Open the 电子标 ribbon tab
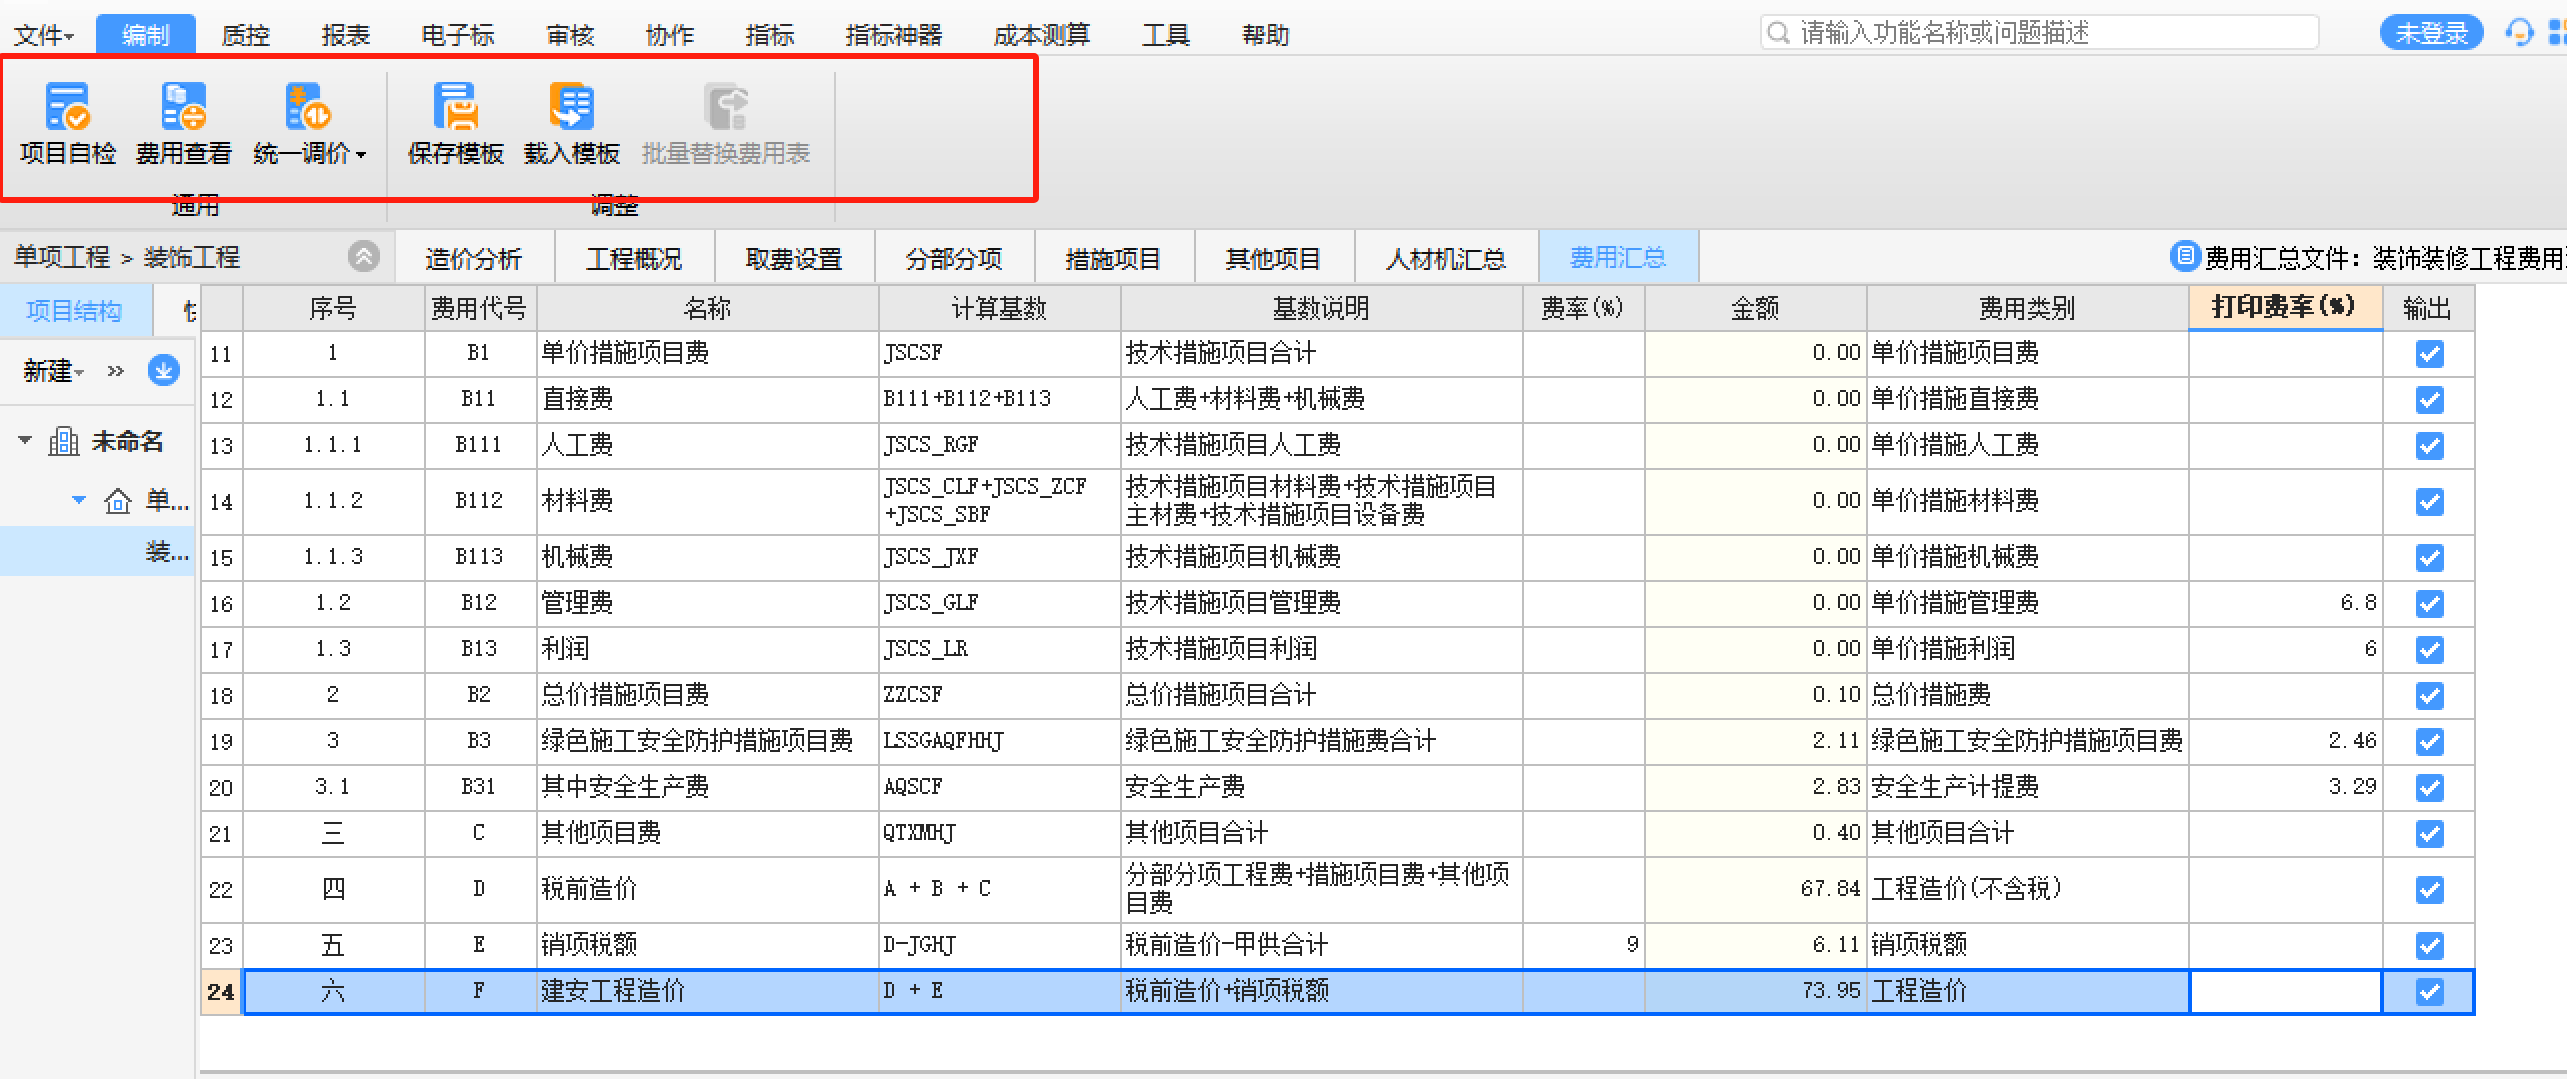Viewport: 2567px width, 1079px height. [458, 35]
